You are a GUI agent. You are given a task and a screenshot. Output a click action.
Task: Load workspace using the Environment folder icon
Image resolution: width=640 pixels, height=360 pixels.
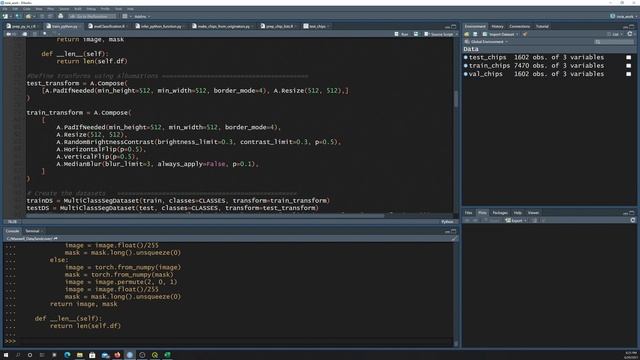point(467,34)
